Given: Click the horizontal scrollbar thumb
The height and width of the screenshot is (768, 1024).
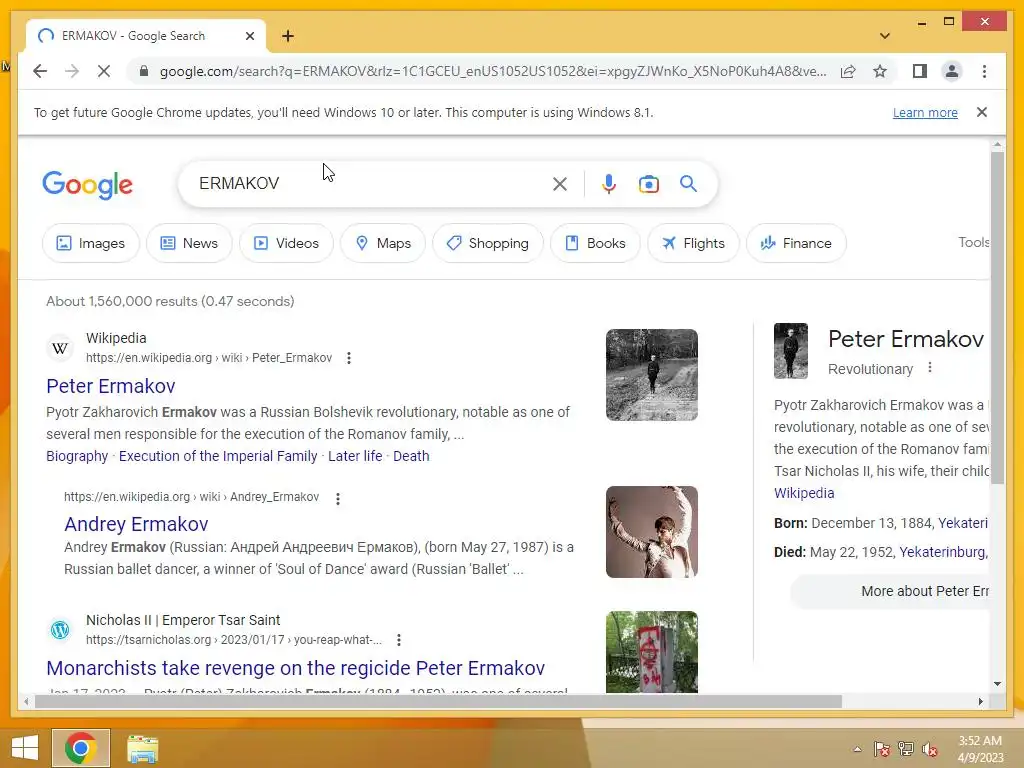Looking at the screenshot, I should click(x=438, y=701).
